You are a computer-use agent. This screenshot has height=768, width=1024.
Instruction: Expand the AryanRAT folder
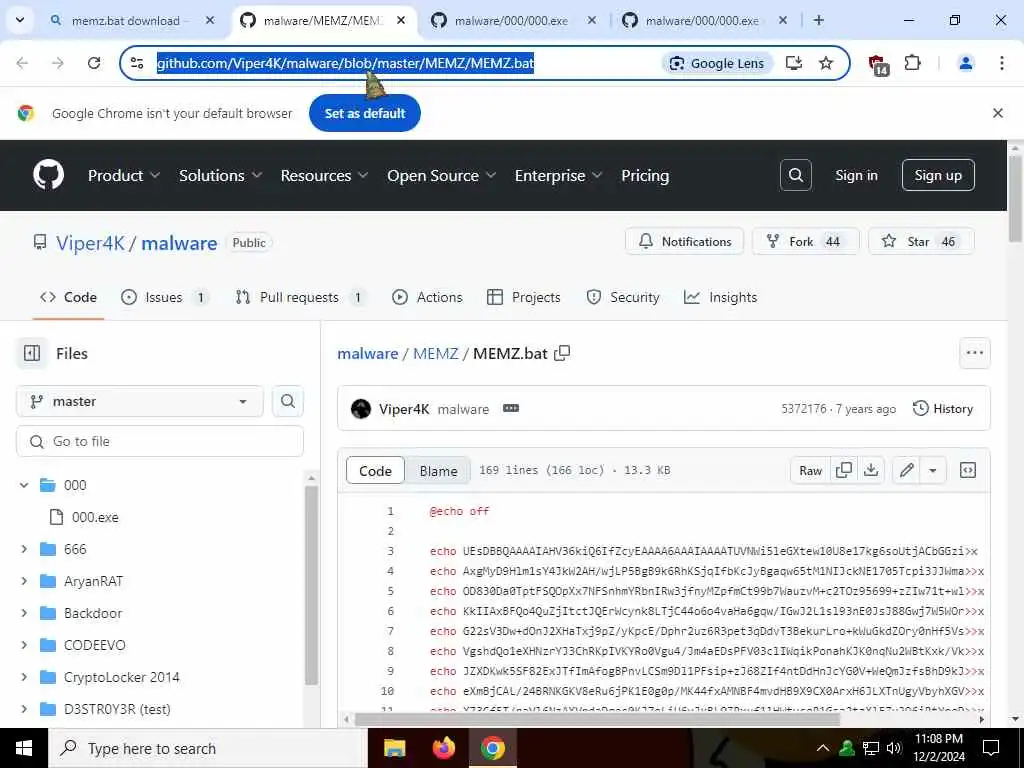click(24, 581)
